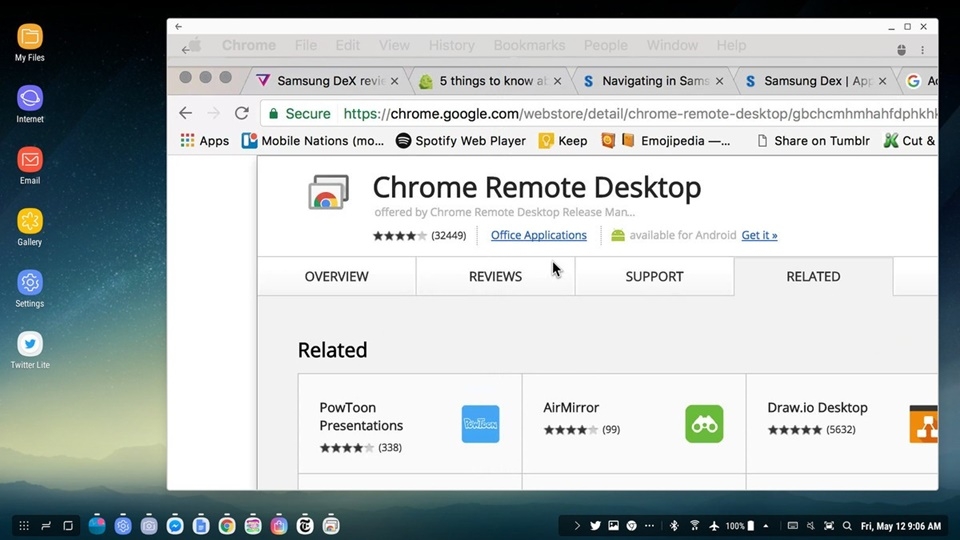Screen dimensions: 960x540
Task: Open Settings gear app in taskbar
Action: 123,525
